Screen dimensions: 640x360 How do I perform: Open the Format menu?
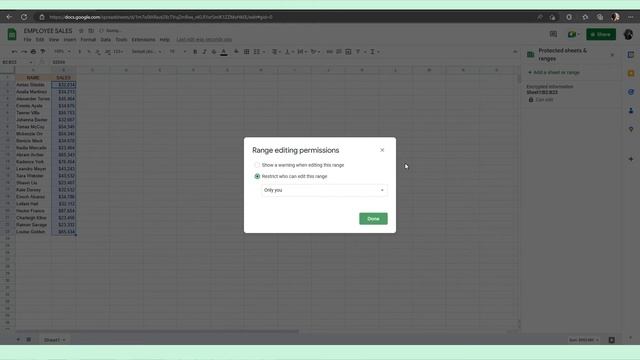[x=88, y=40]
